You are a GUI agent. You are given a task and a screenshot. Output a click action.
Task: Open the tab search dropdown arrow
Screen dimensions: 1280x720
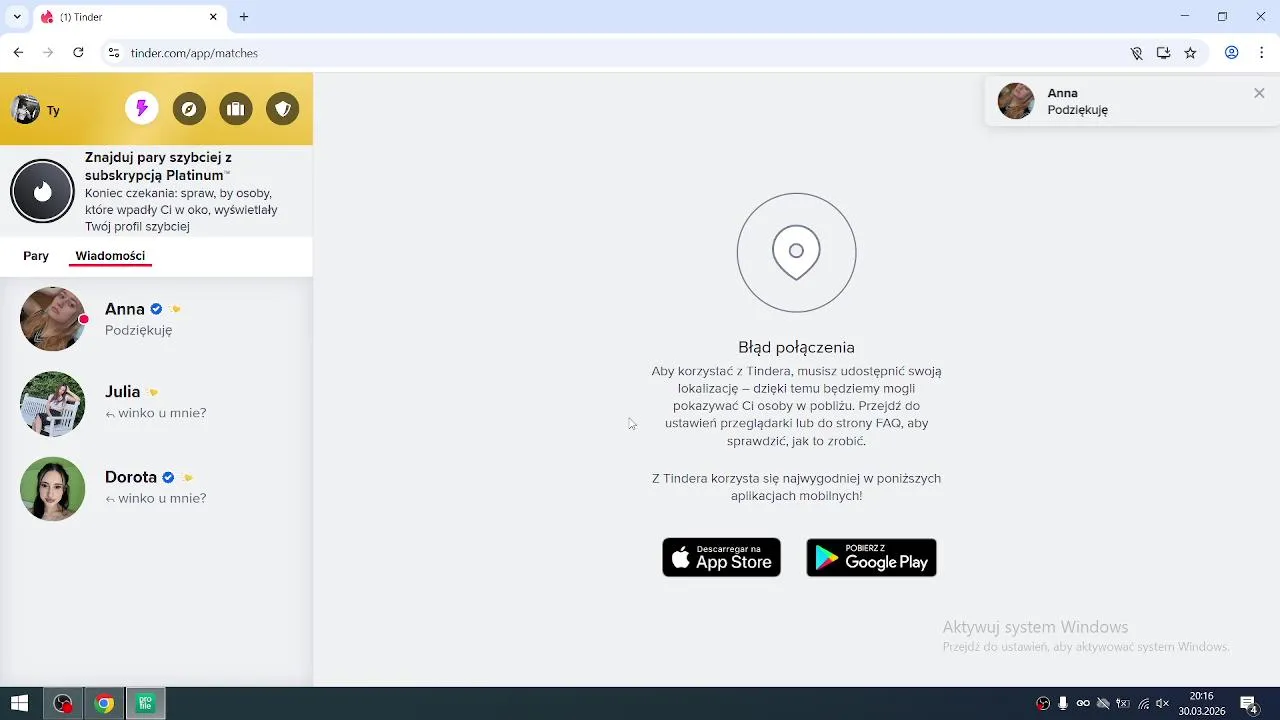click(17, 17)
